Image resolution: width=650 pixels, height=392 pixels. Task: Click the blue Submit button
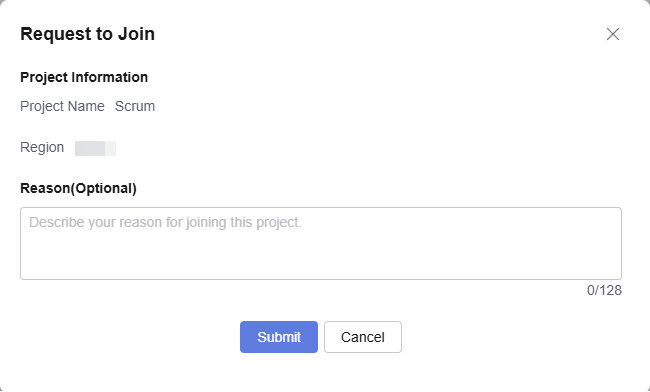click(279, 337)
